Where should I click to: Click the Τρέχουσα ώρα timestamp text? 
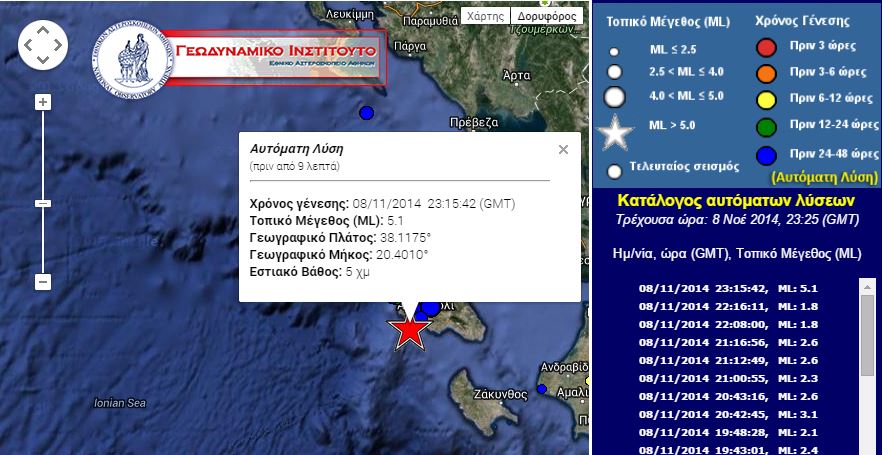pos(737,220)
